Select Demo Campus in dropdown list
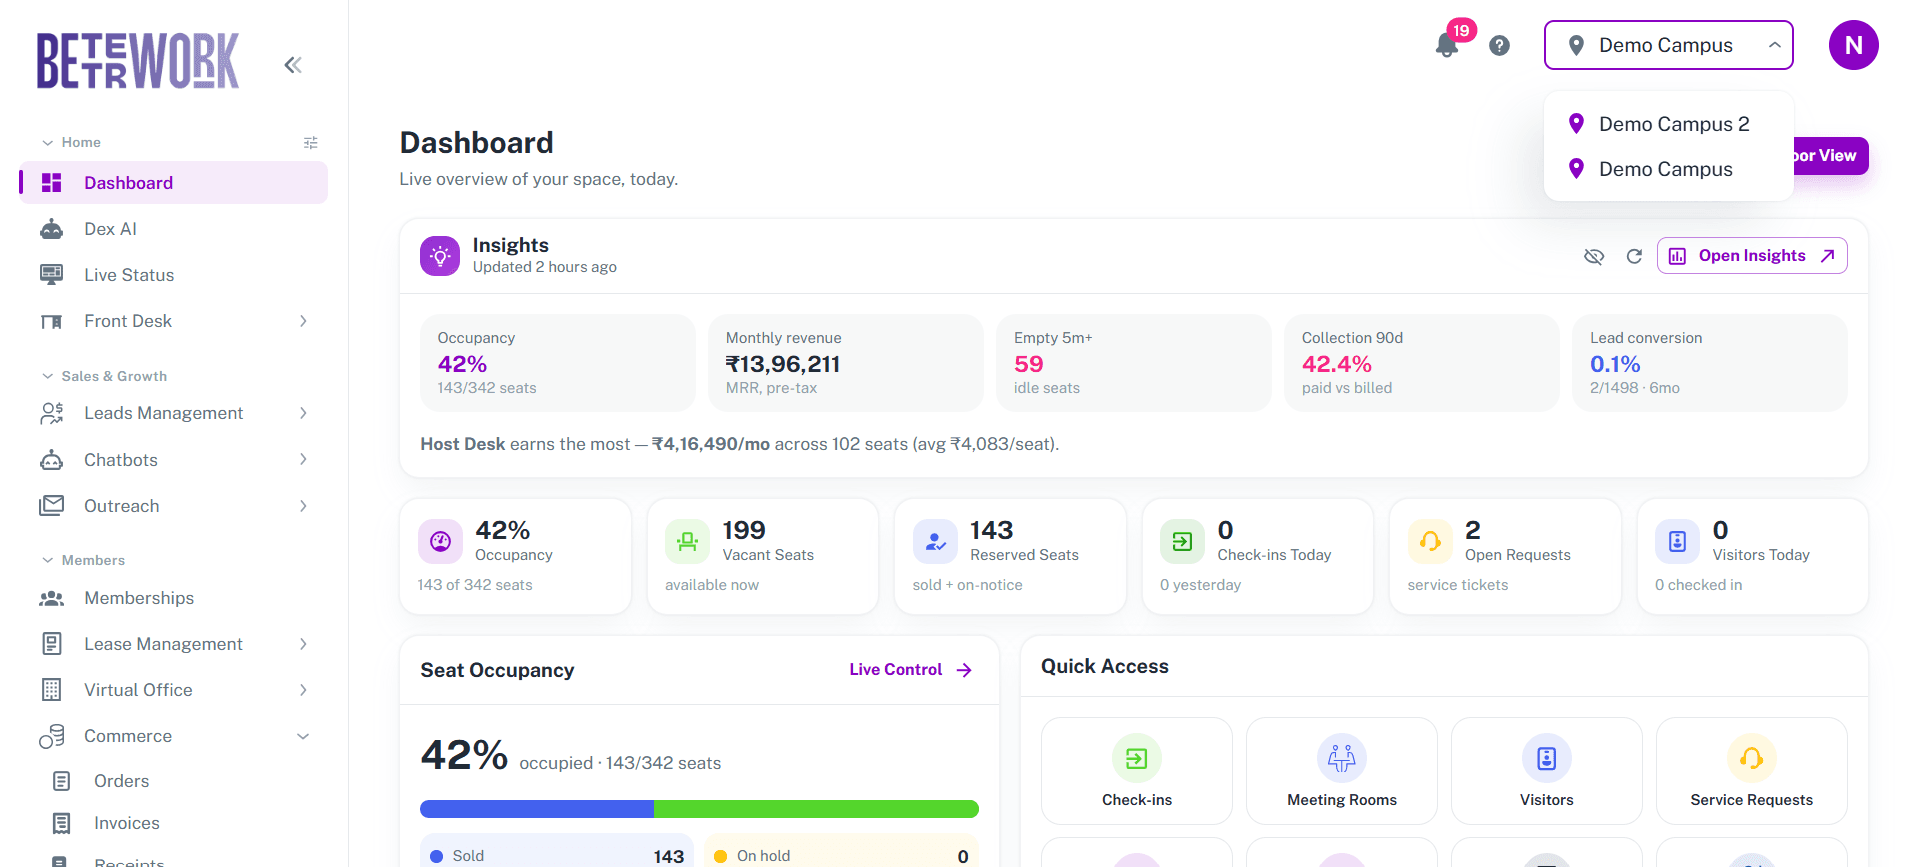This screenshot has width=1917, height=867. 1668,169
